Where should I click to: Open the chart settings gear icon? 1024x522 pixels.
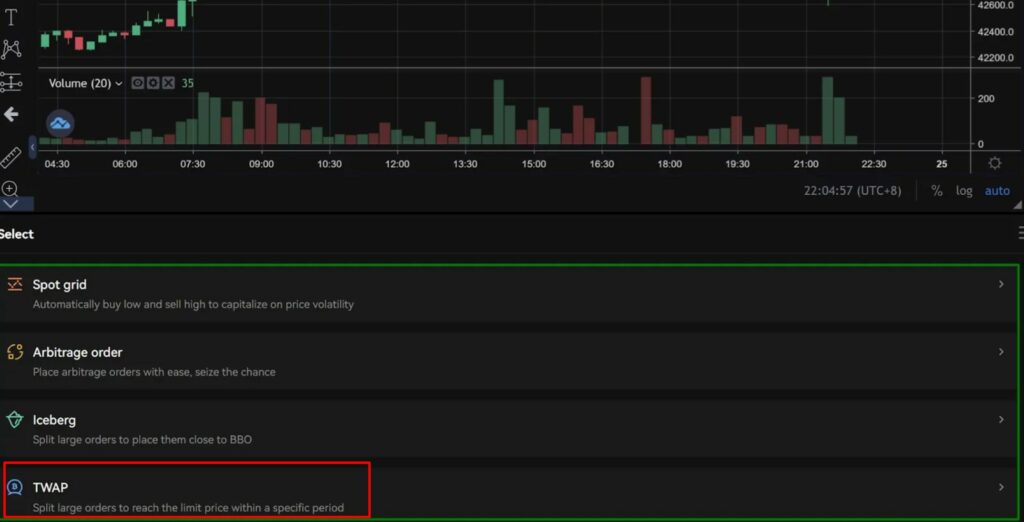994,163
